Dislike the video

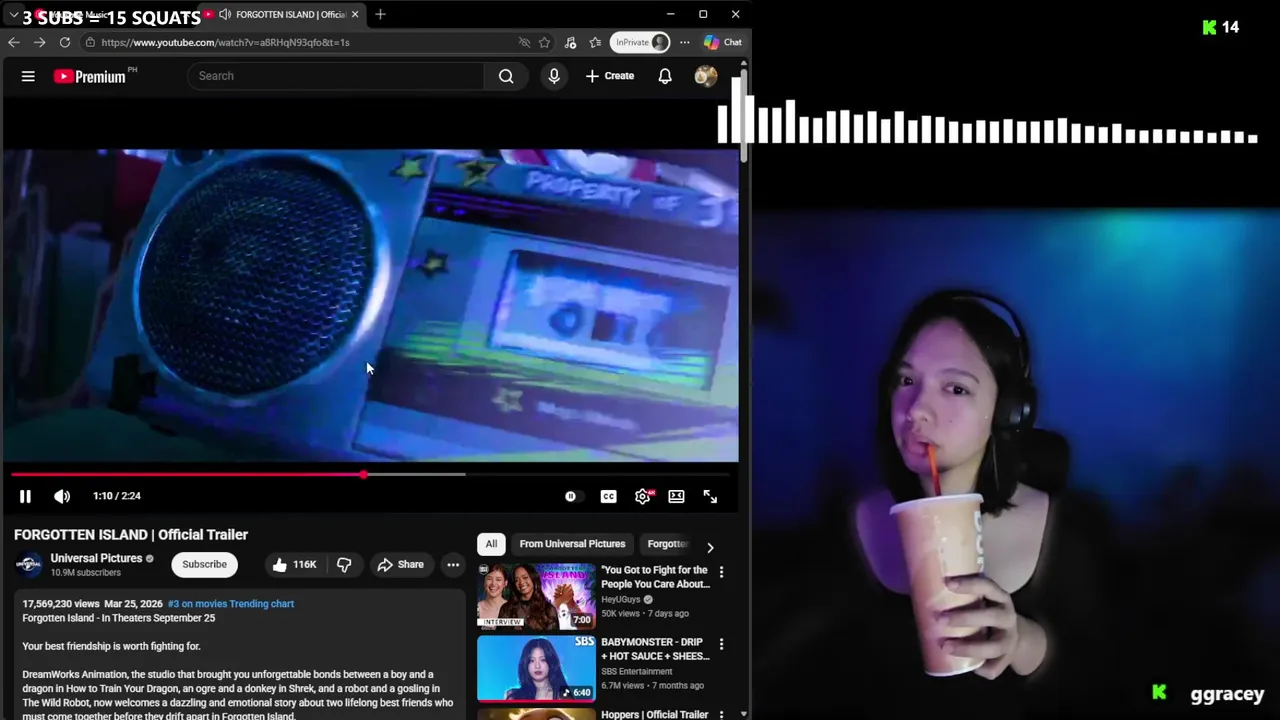click(344, 564)
